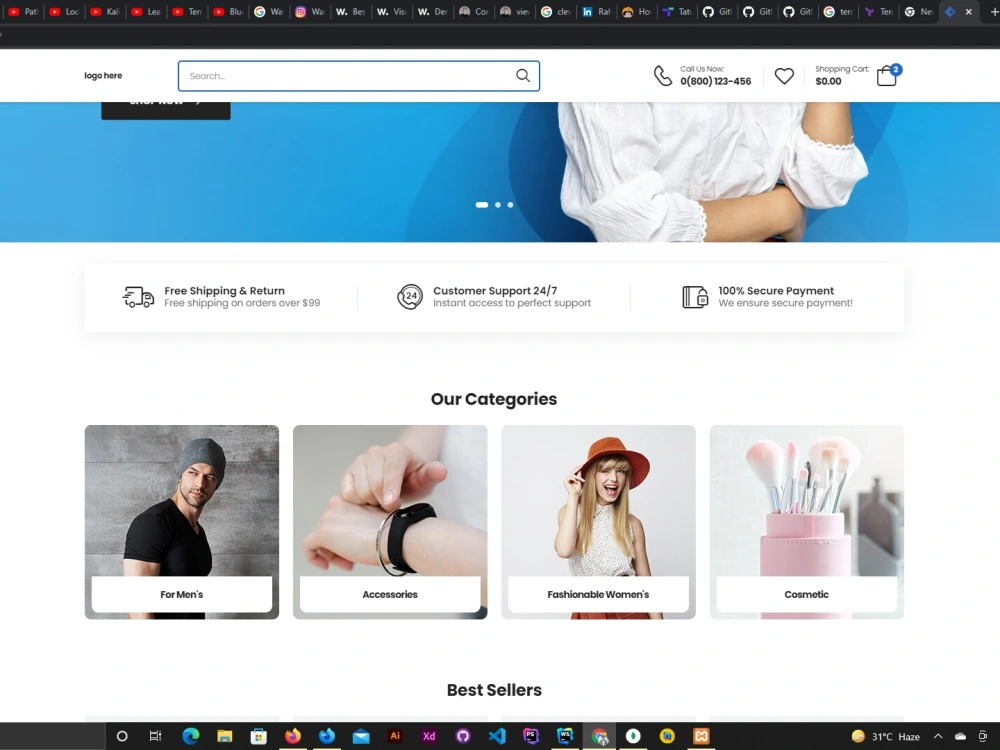The width and height of the screenshot is (1000, 750).
Task: Click 'Free shipping on orders over $99' text
Action: click(242, 303)
